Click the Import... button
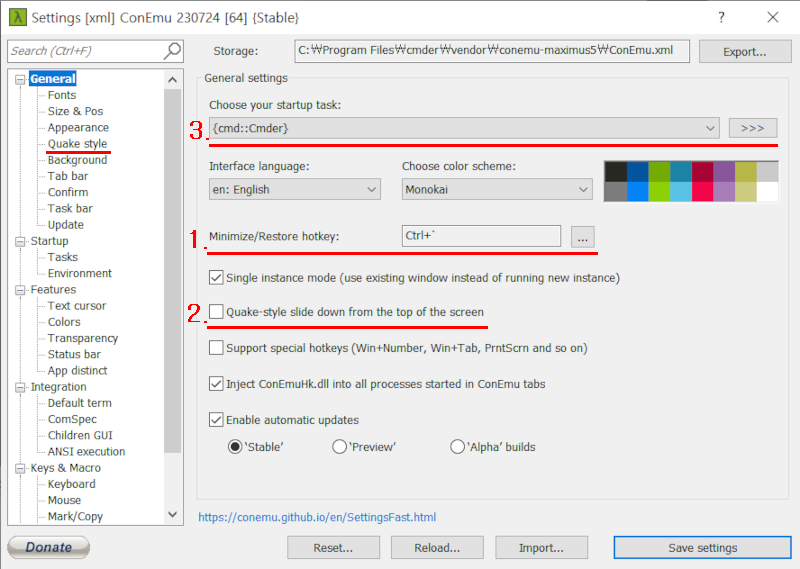 541,548
